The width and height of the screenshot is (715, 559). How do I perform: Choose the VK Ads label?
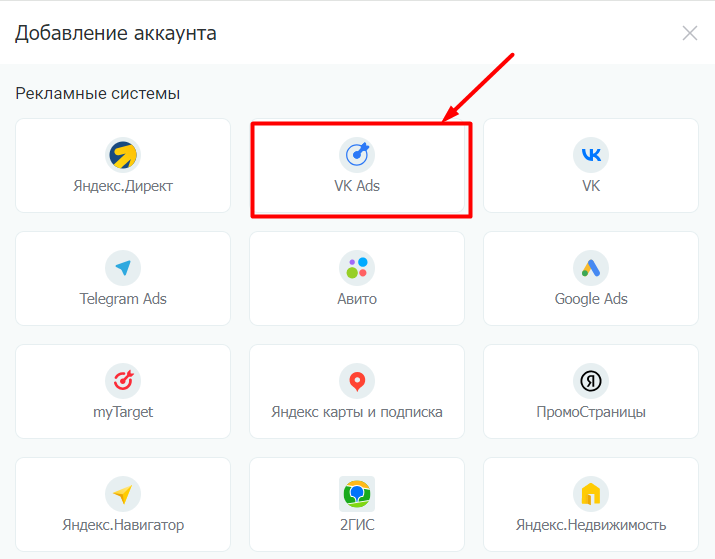[357, 186]
